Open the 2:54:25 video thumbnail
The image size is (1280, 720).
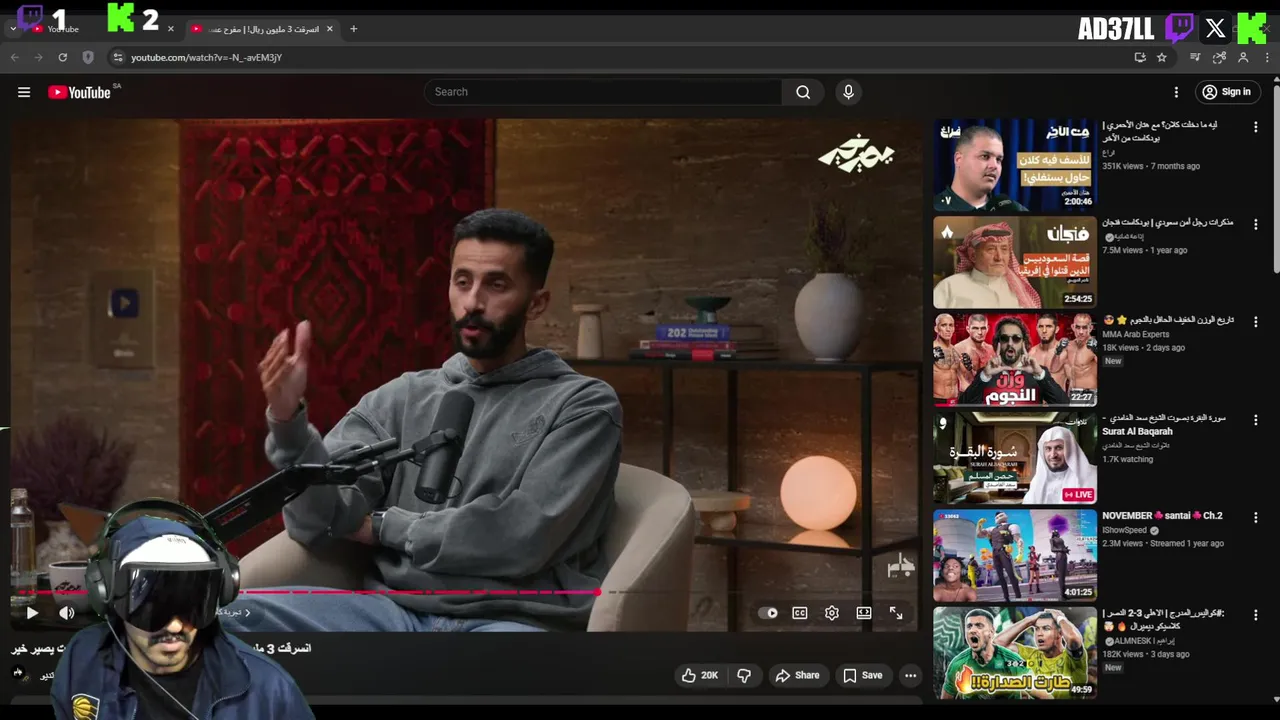(1015, 262)
